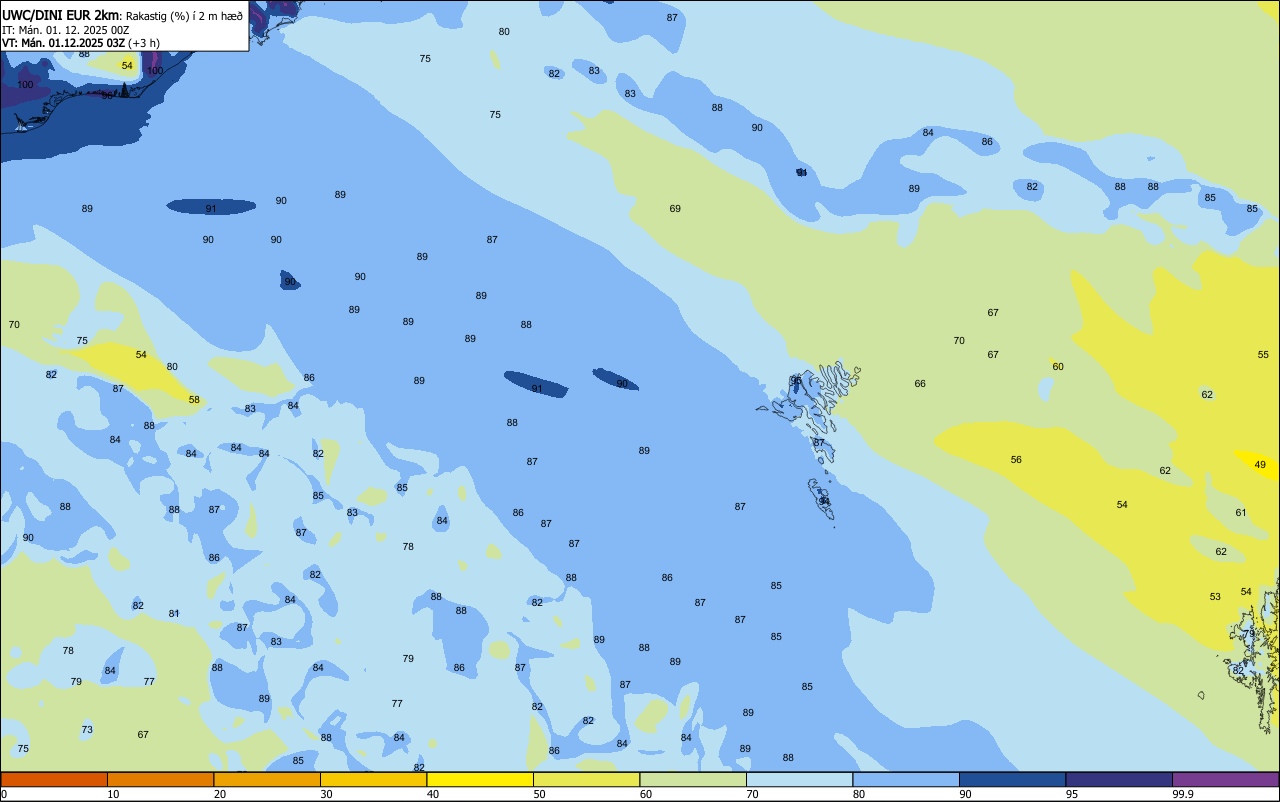The image size is (1280, 802).
Task: Click the '50' legend tick label
Action: pos(539,794)
